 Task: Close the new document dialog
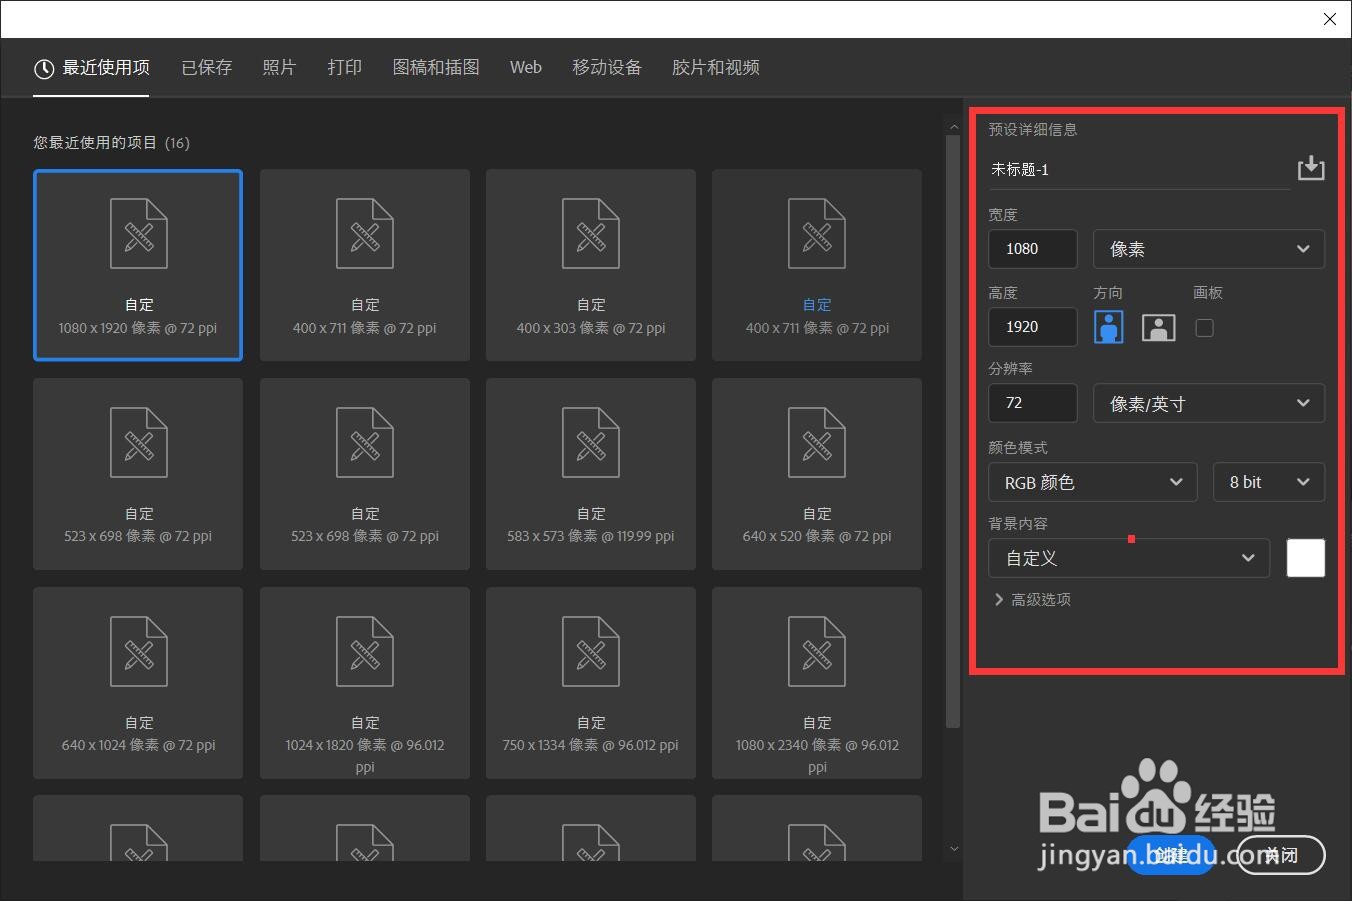(1329, 19)
